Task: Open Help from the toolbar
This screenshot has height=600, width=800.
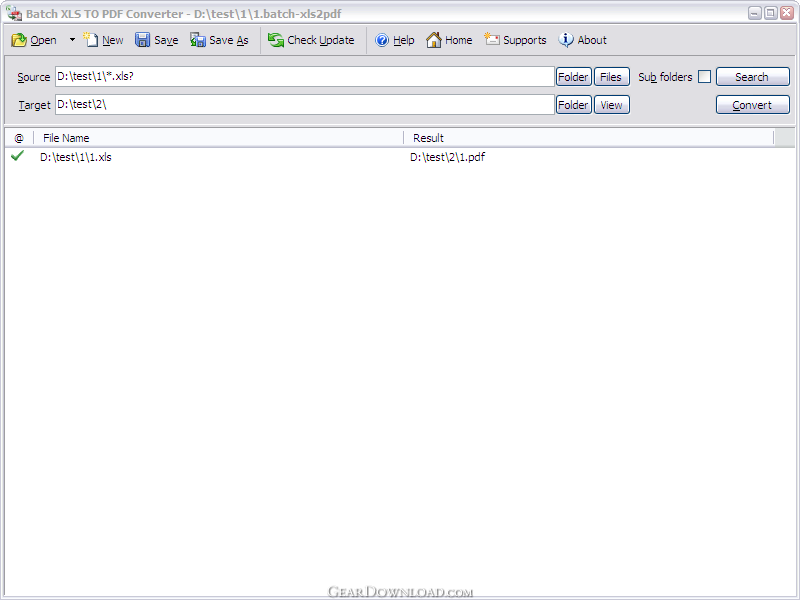Action: pyautogui.click(x=382, y=40)
